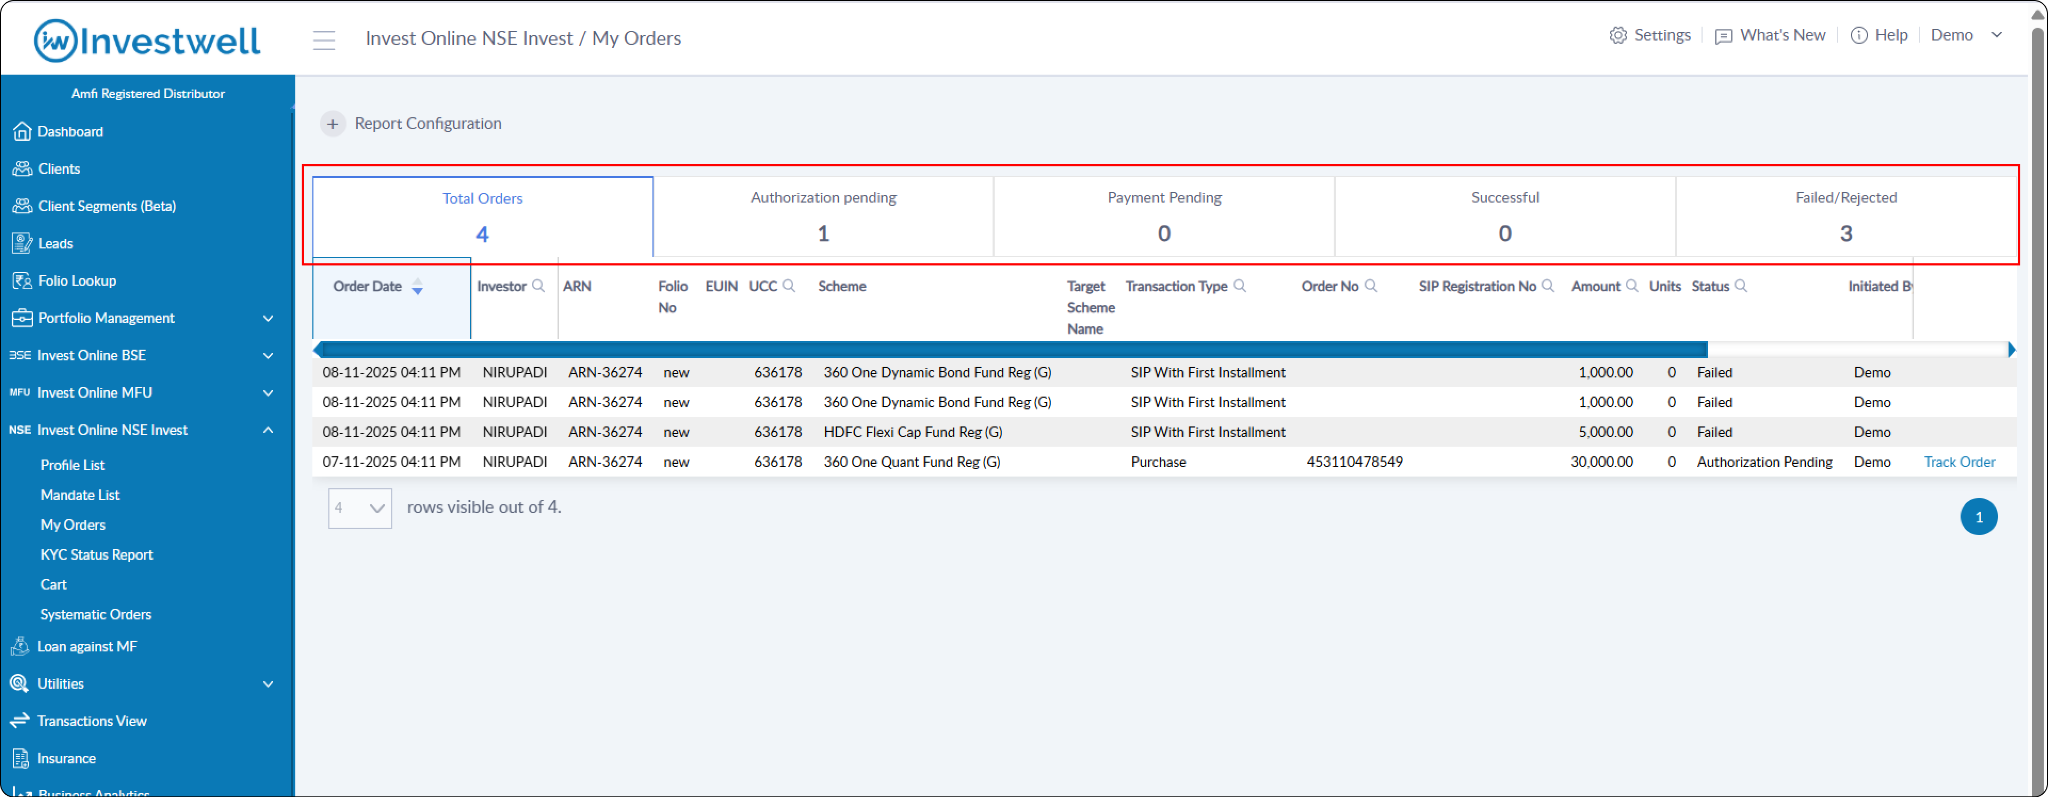Click the Investwell logo
This screenshot has height=797, width=2048.
(147, 40)
